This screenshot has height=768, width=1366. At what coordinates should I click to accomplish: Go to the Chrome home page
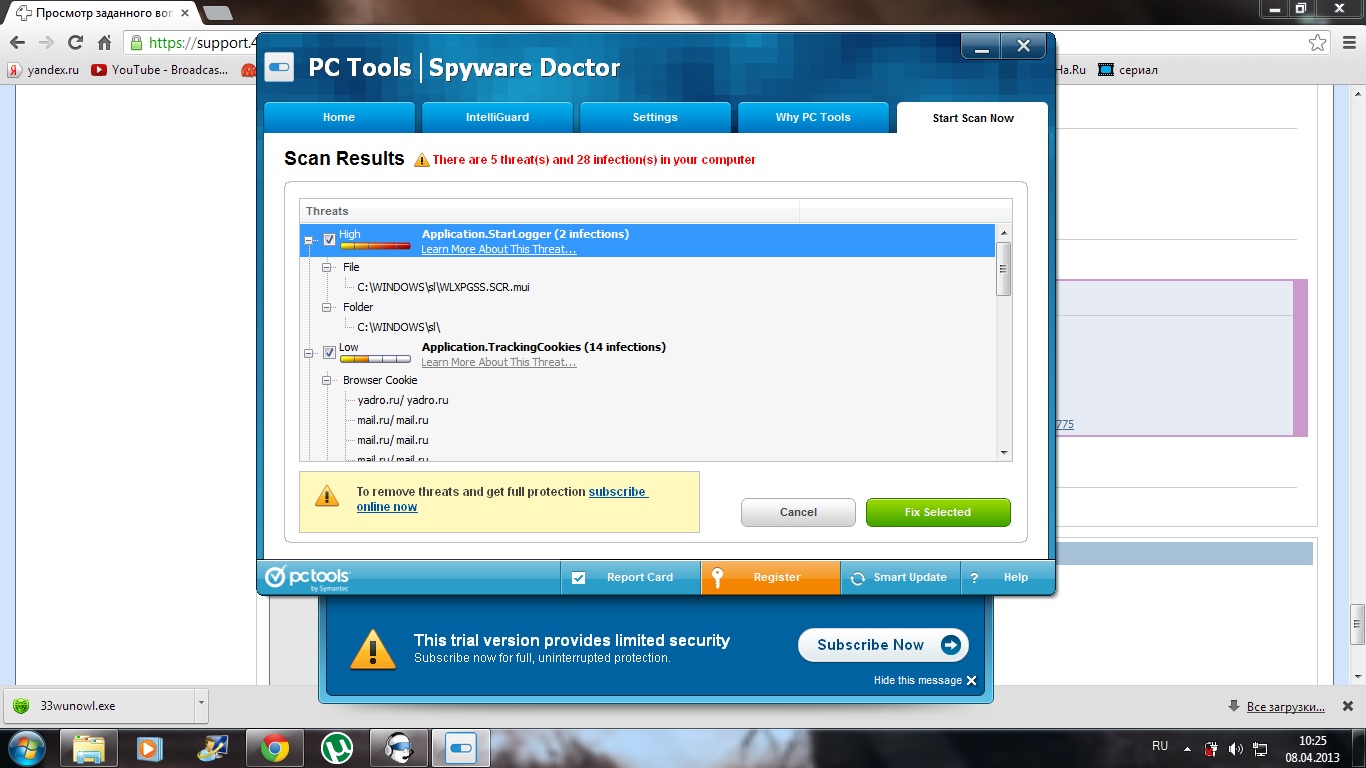tap(104, 43)
